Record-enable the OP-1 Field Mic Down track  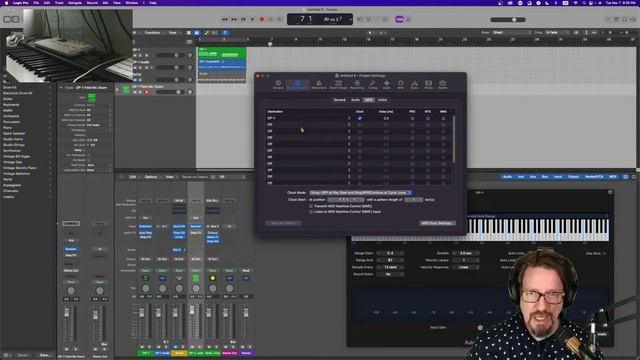coord(147,92)
